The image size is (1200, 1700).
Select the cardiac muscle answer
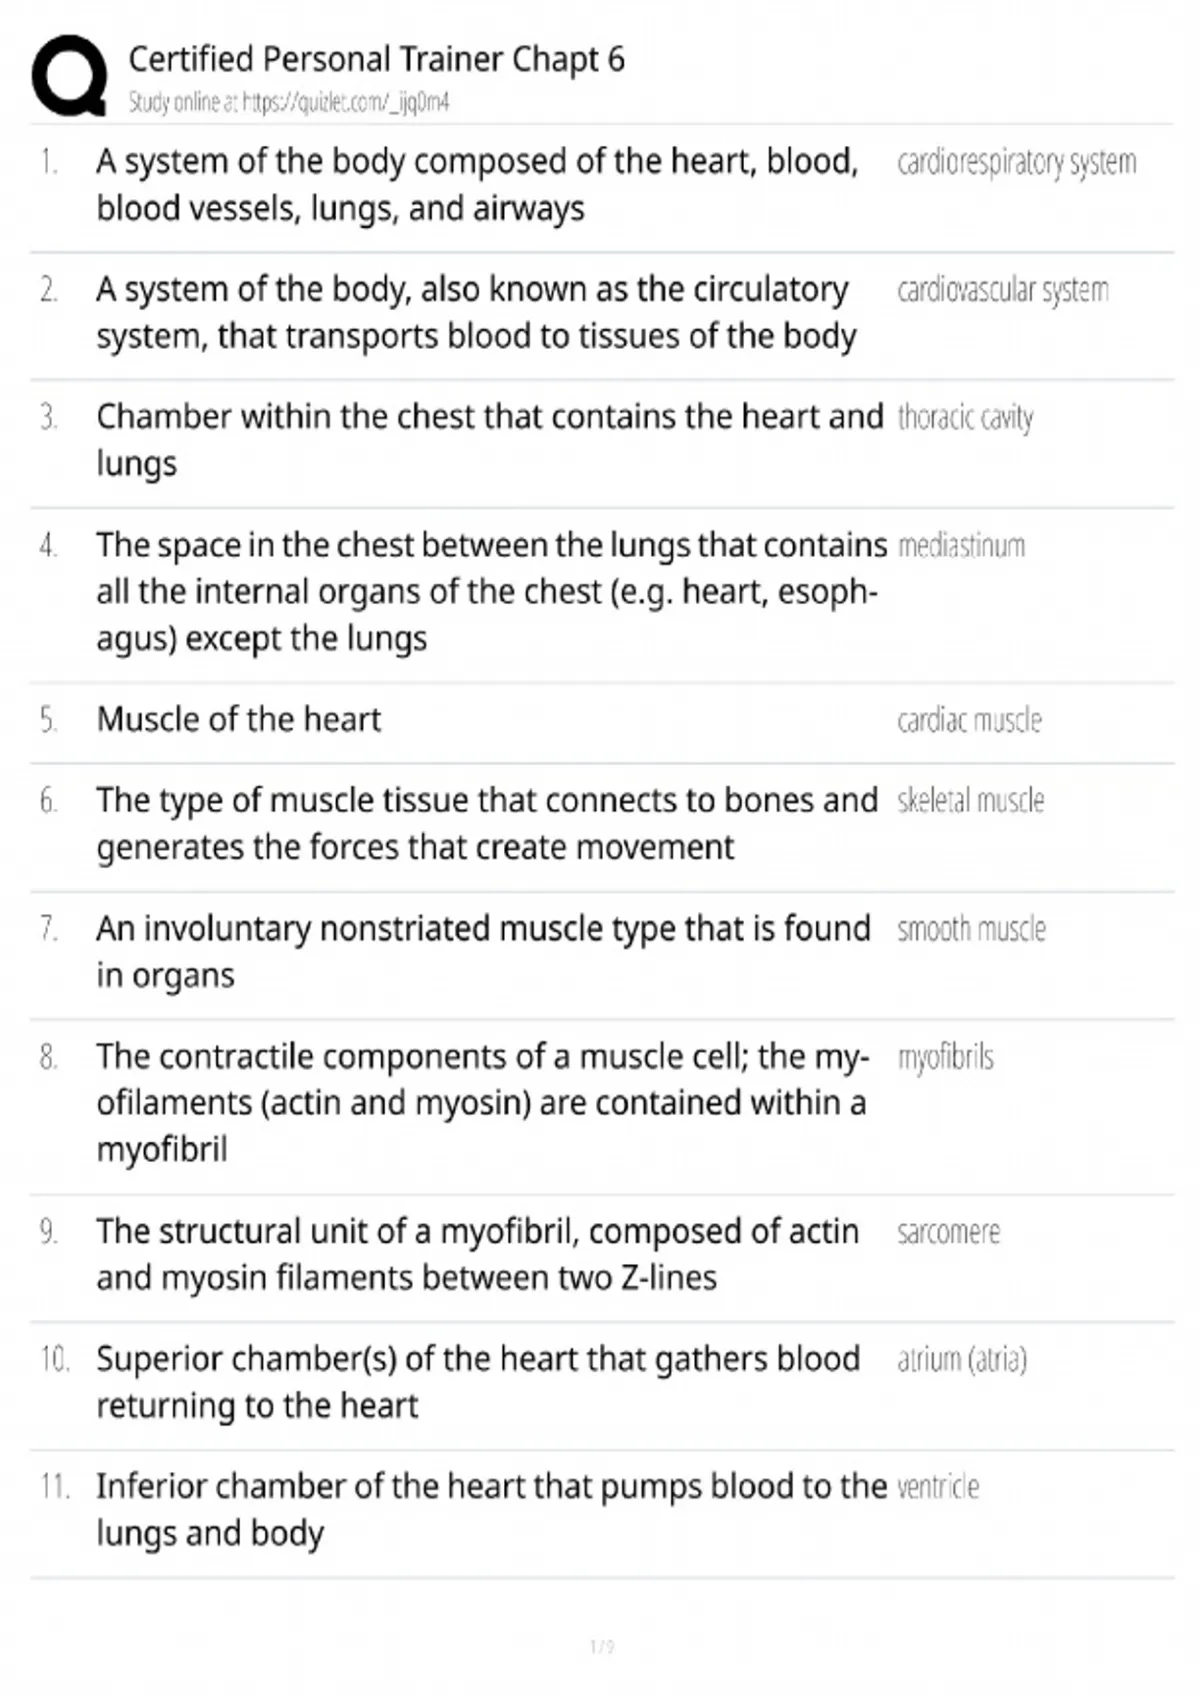pos(969,720)
